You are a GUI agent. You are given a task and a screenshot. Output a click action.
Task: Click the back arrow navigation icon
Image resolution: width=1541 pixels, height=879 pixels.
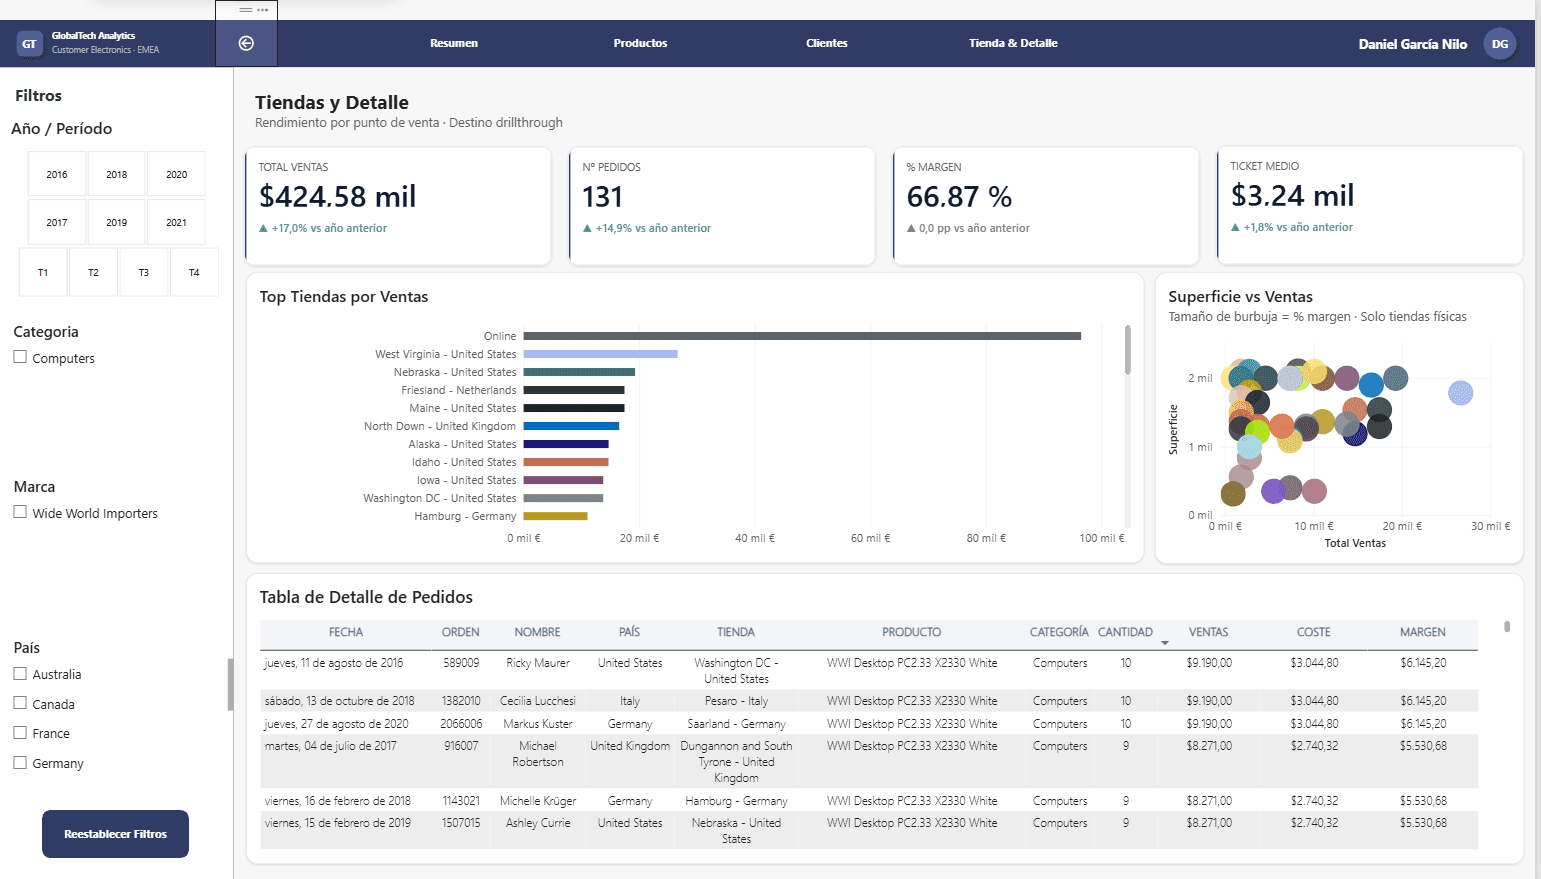(246, 43)
